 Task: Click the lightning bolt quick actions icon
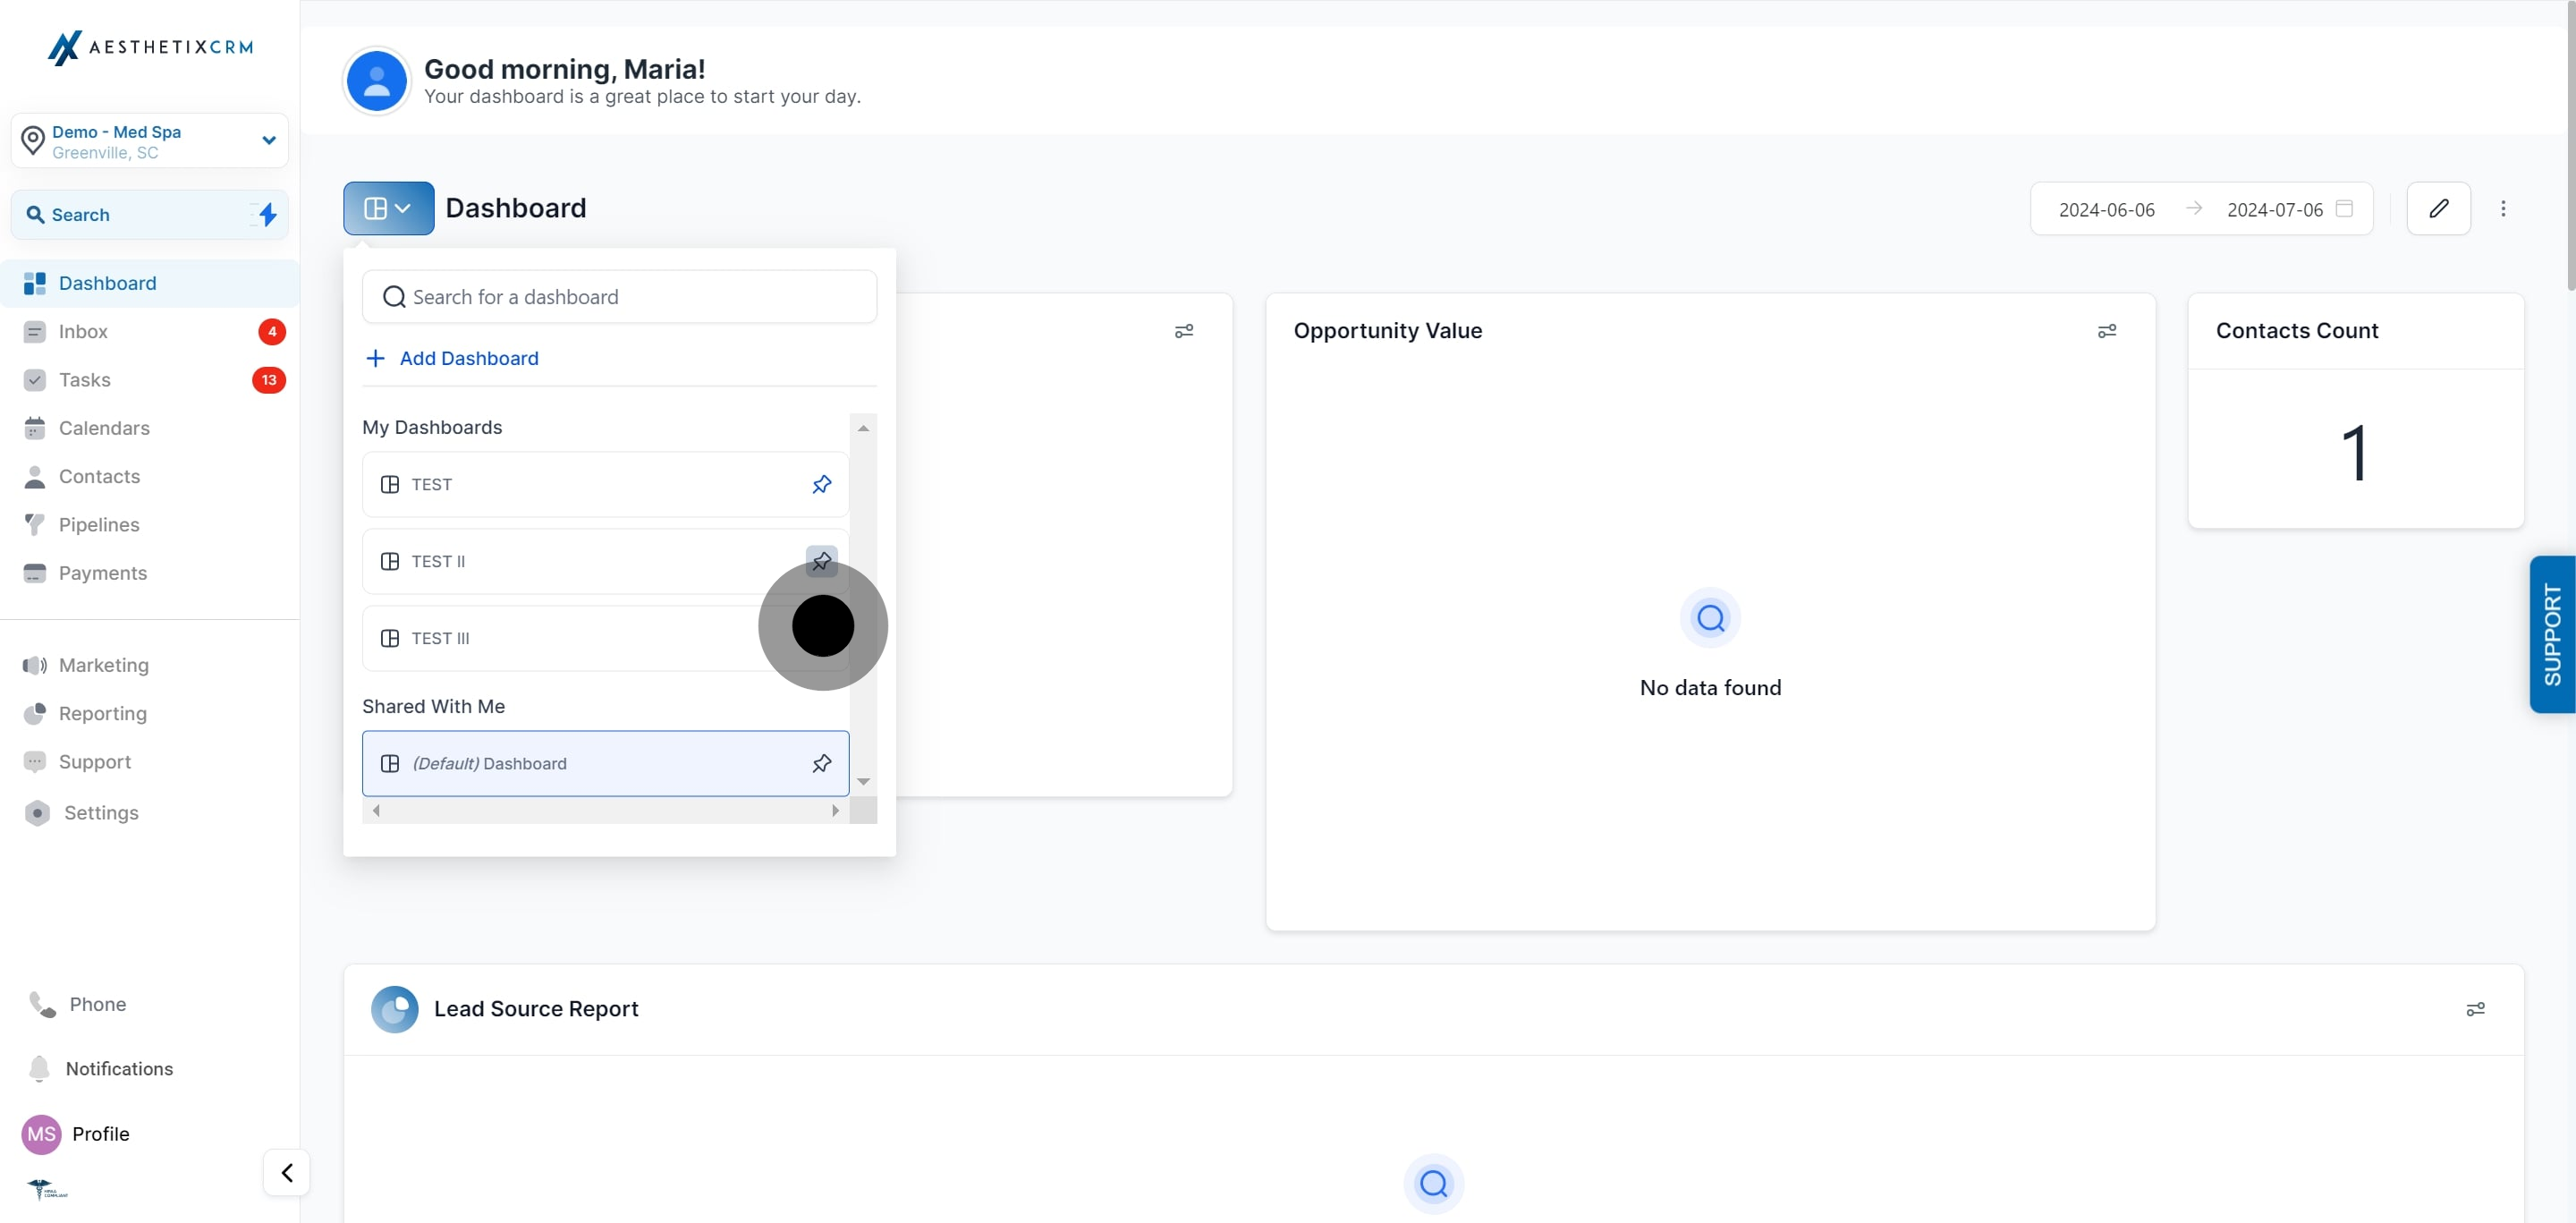(x=267, y=214)
